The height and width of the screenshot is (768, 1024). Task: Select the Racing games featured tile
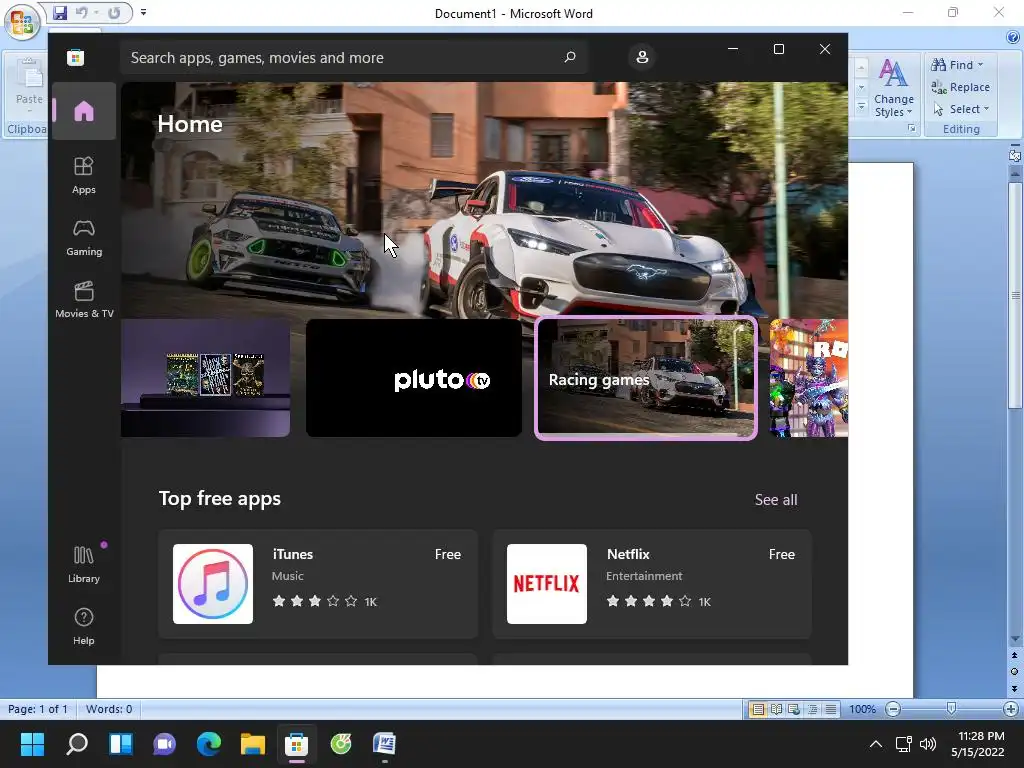646,378
